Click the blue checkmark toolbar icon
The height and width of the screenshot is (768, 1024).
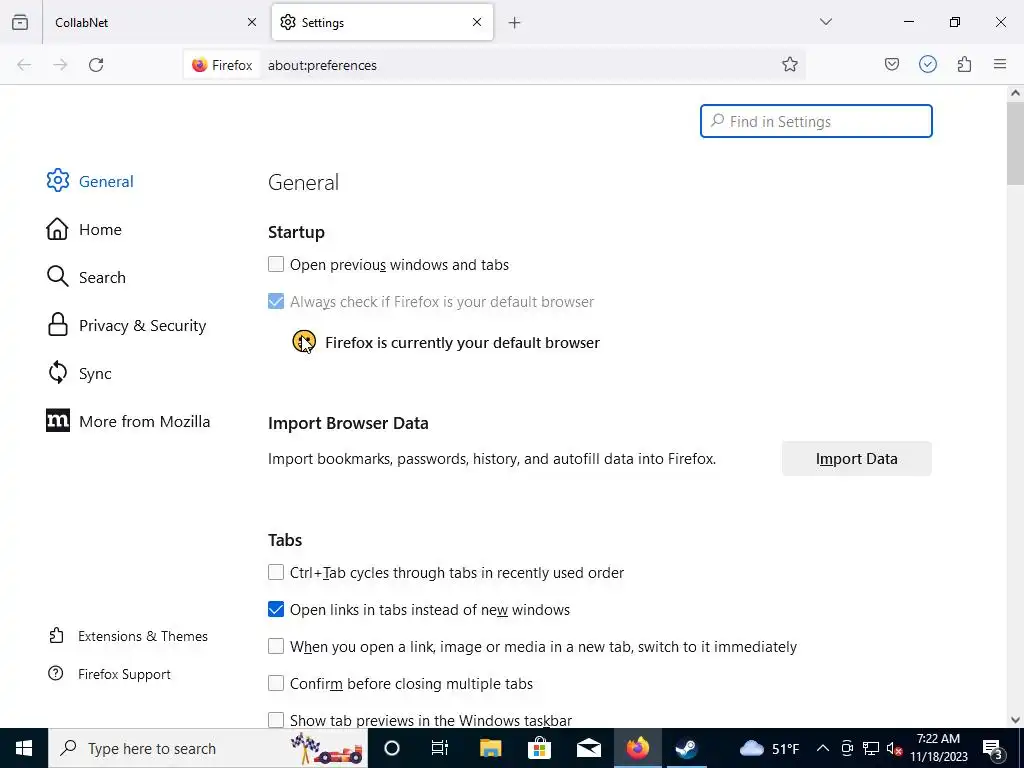coord(927,64)
